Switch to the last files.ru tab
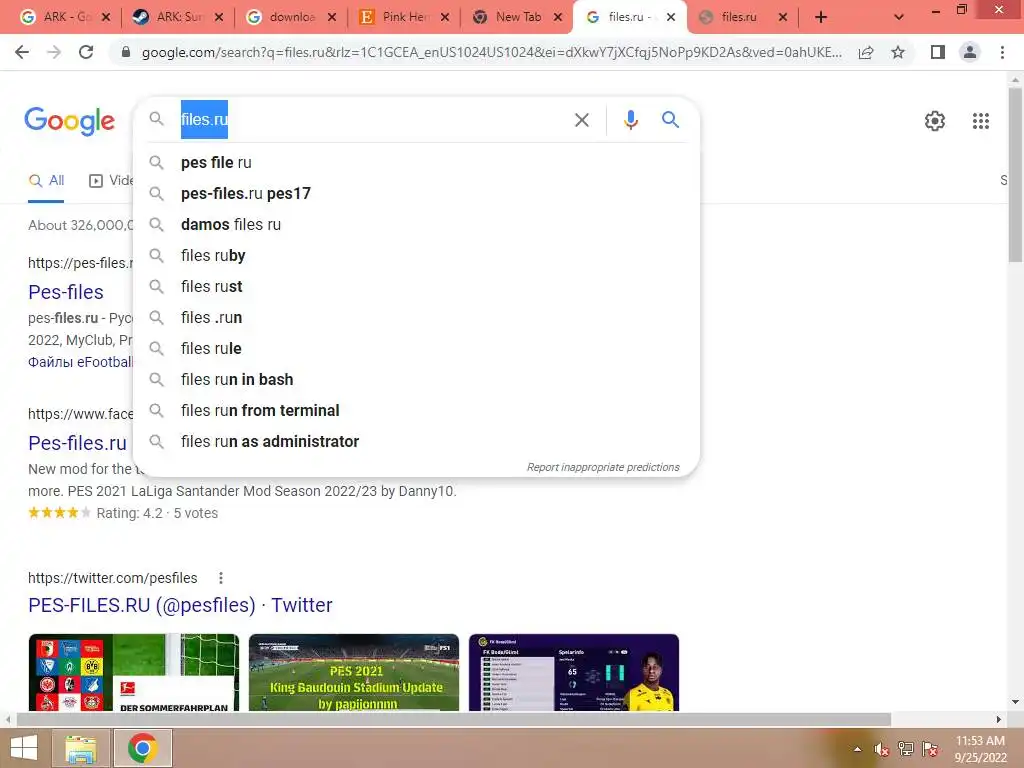This screenshot has width=1024, height=768. (x=743, y=17)
